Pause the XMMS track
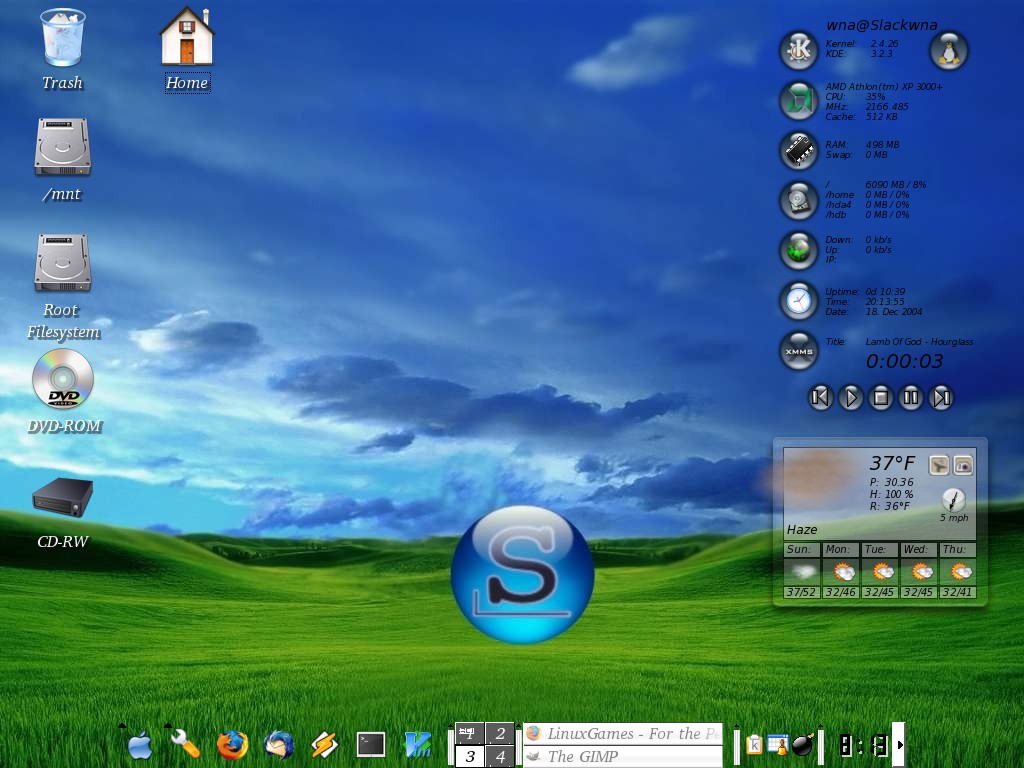 pyautogui.click(x=911, y=397)
